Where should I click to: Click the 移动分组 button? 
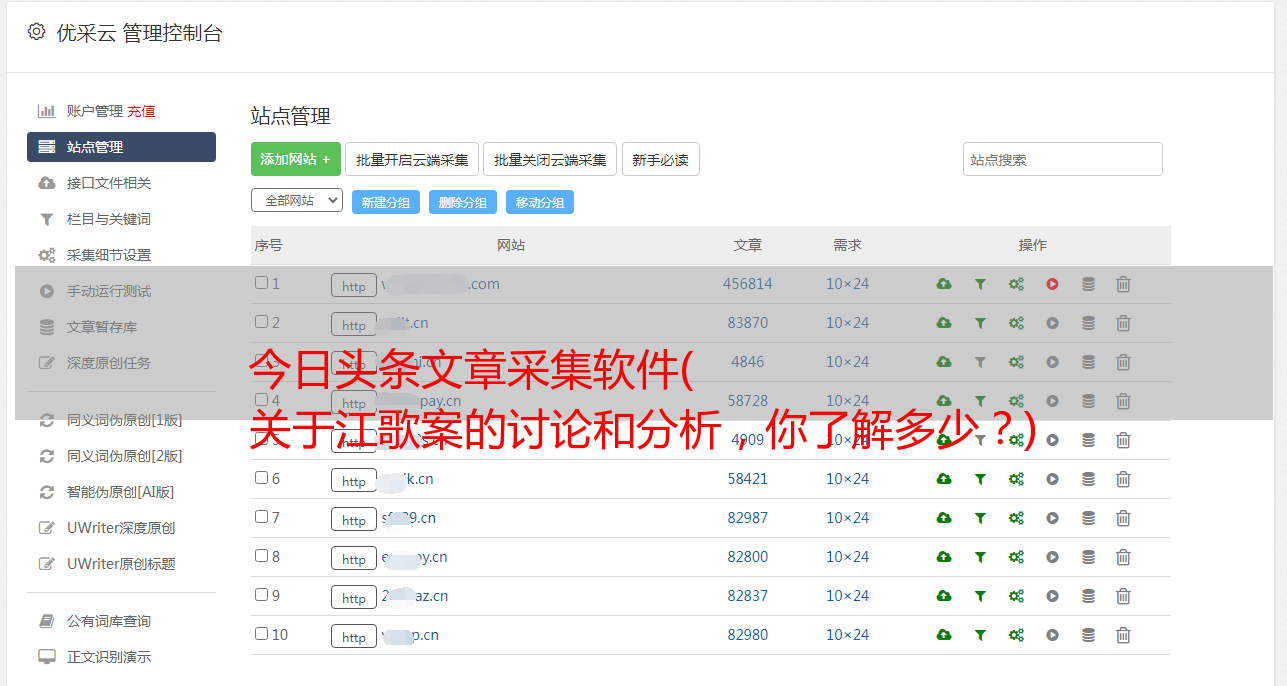click(x=540, y=202)
